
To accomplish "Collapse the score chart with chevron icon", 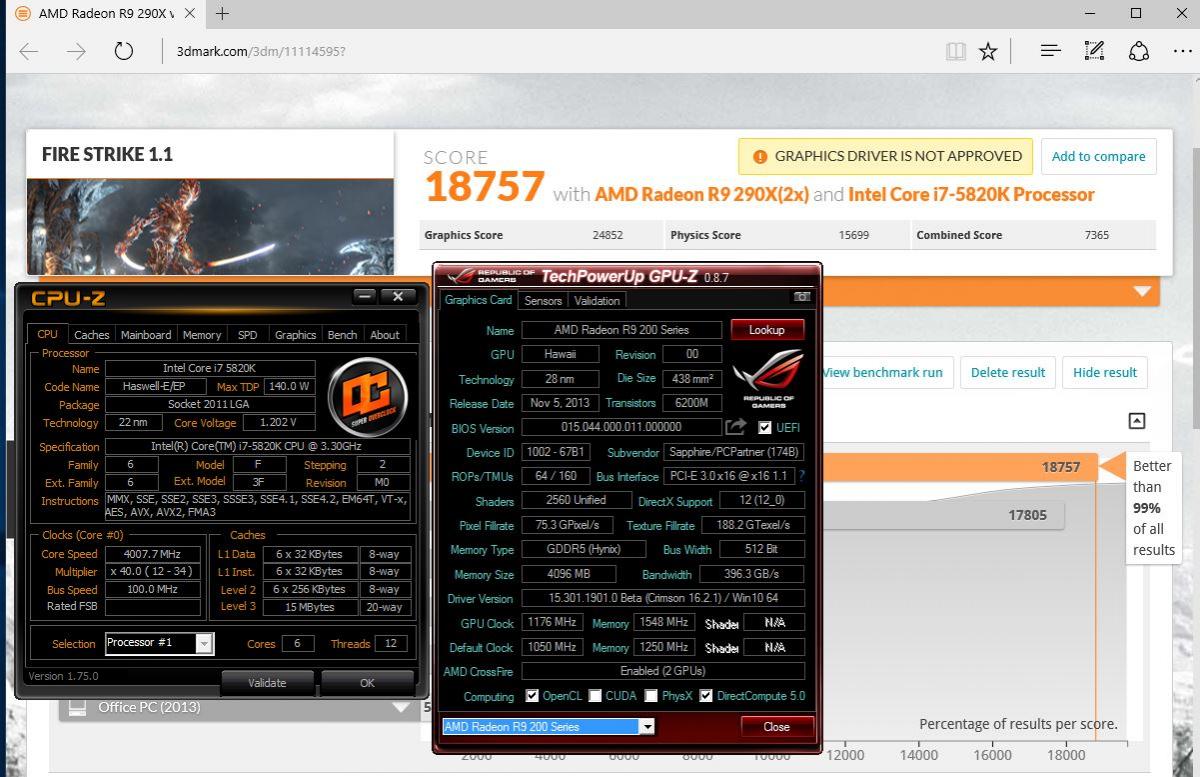I will (x=1136, y=421).
